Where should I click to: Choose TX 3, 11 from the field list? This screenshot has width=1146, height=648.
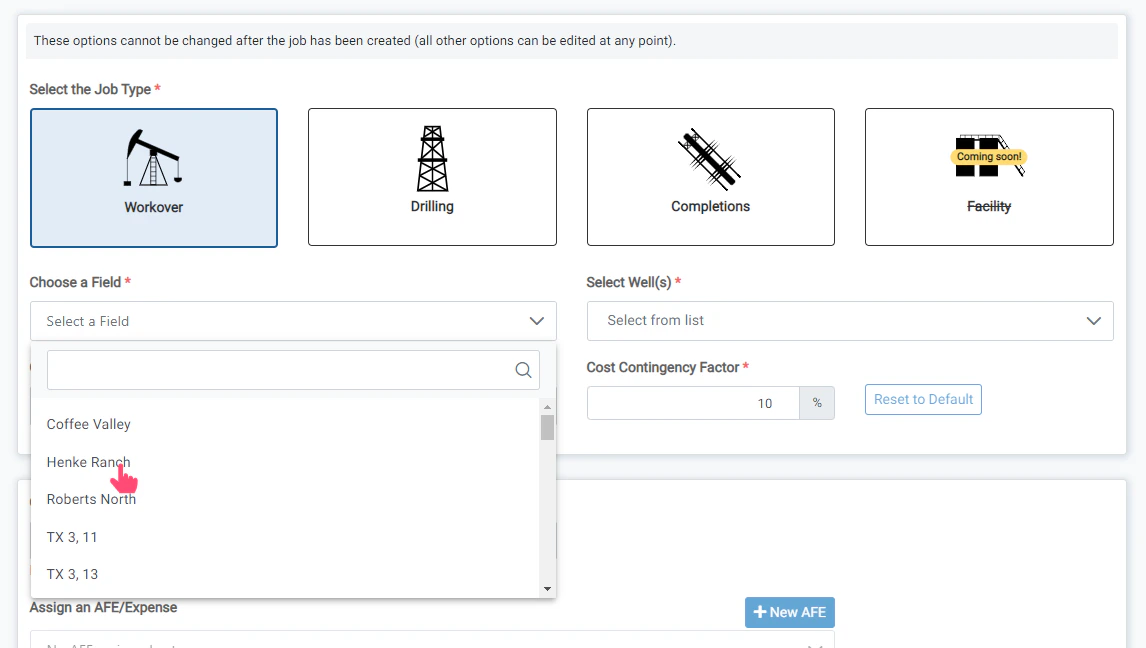click(x=285, y=537)
